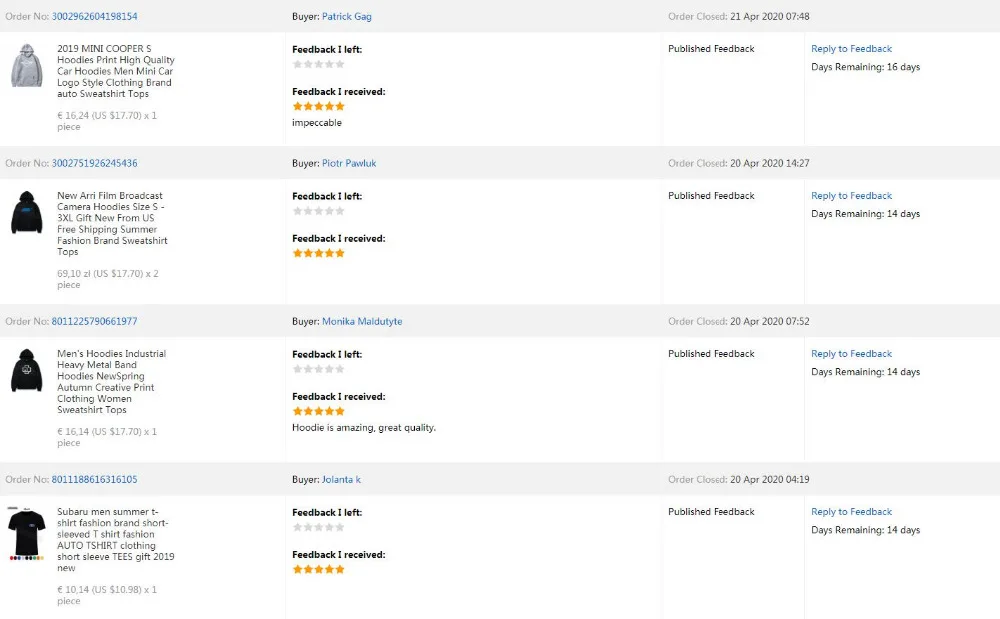
Task: Open order number 8011188616316105
Action: (x=94, y=479)
